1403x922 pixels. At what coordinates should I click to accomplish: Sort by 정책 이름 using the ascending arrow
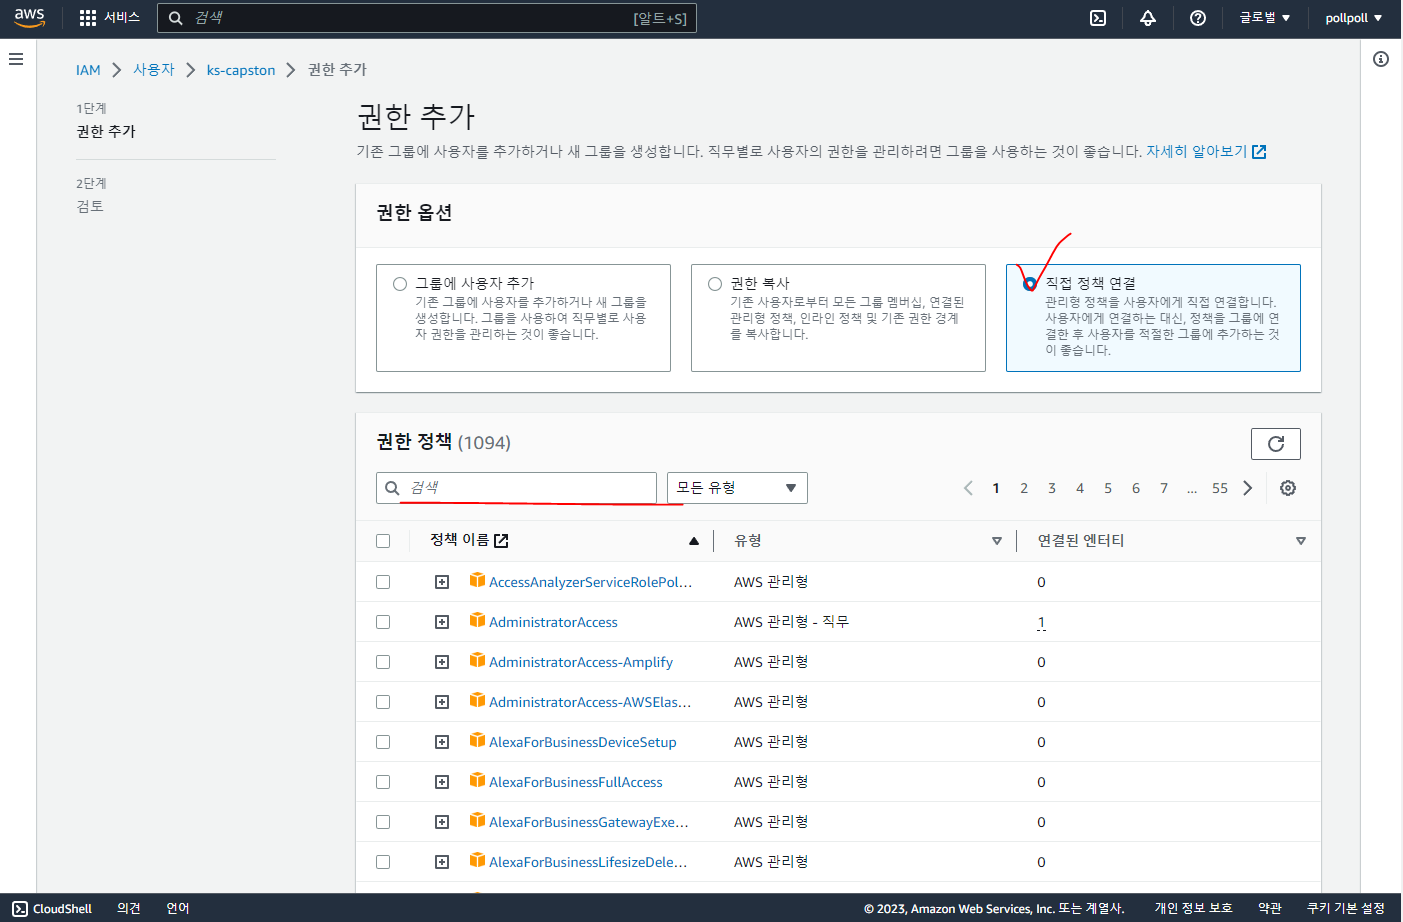pos(694,541)
